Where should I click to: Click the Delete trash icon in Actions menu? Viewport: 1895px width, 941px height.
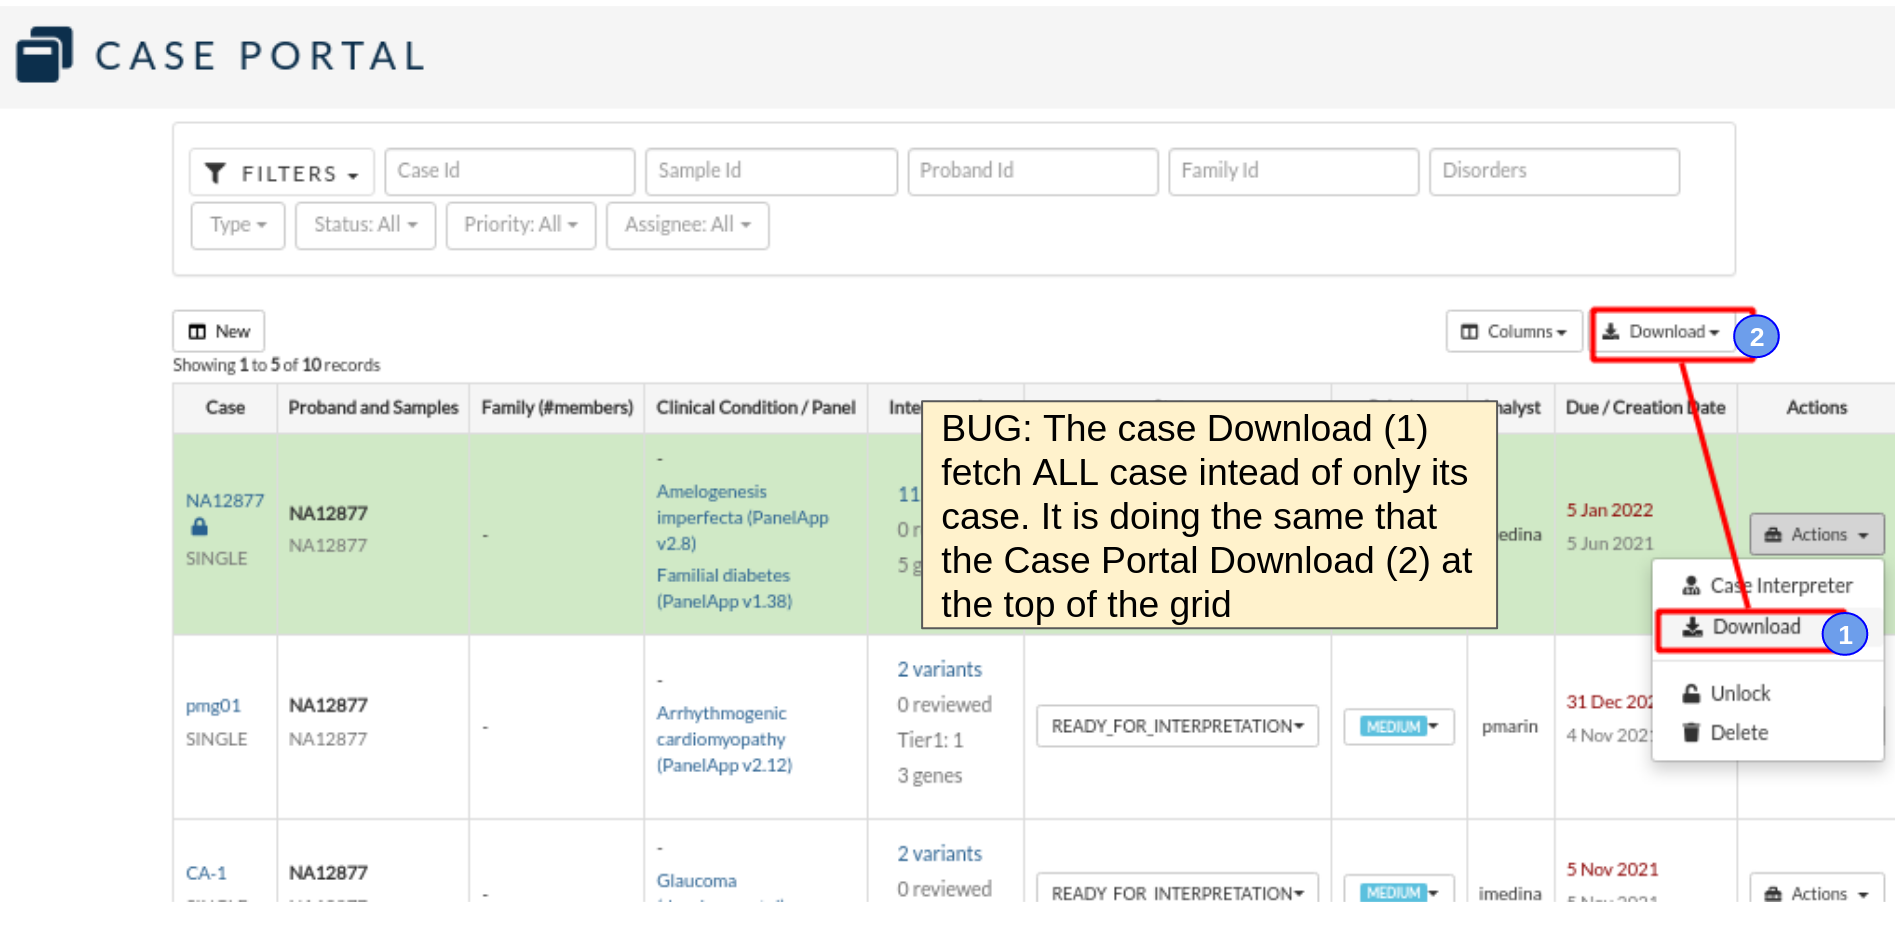click(1690, 732)
